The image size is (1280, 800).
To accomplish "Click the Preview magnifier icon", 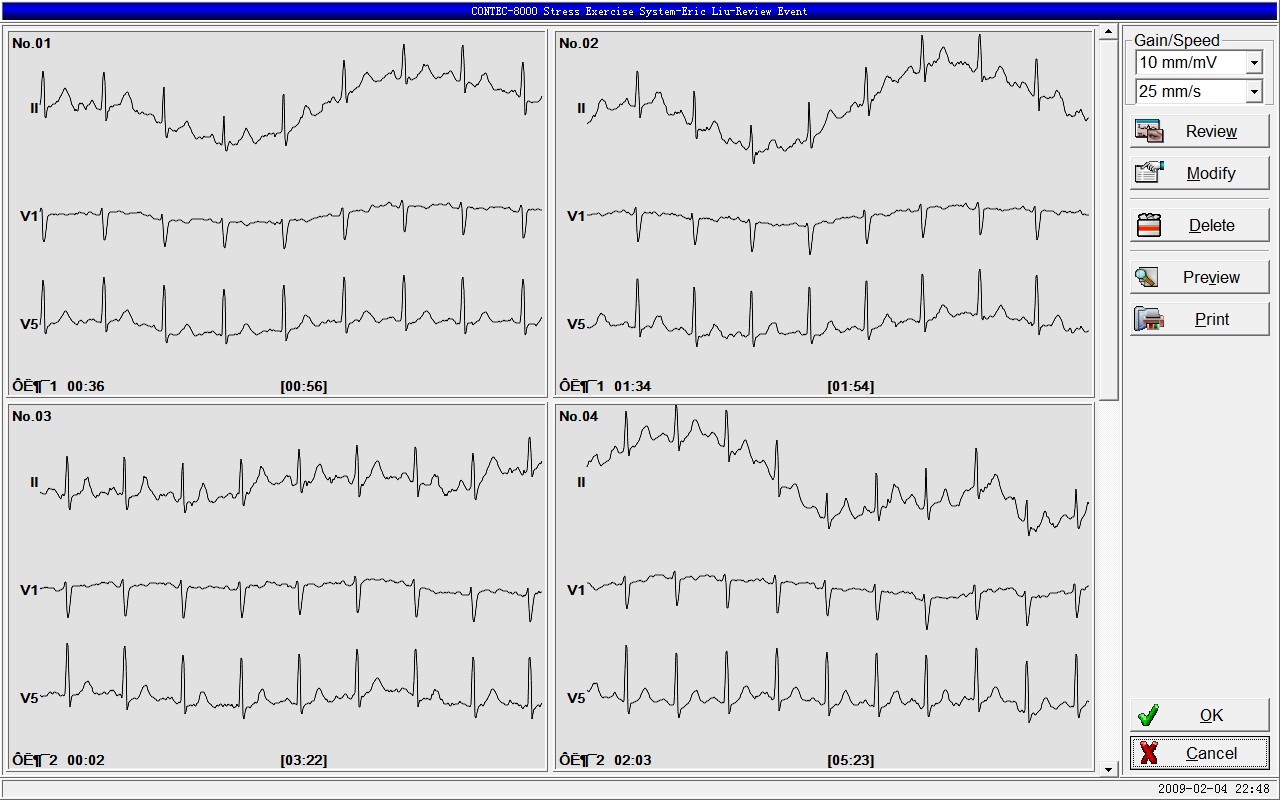I will 1147,277.
